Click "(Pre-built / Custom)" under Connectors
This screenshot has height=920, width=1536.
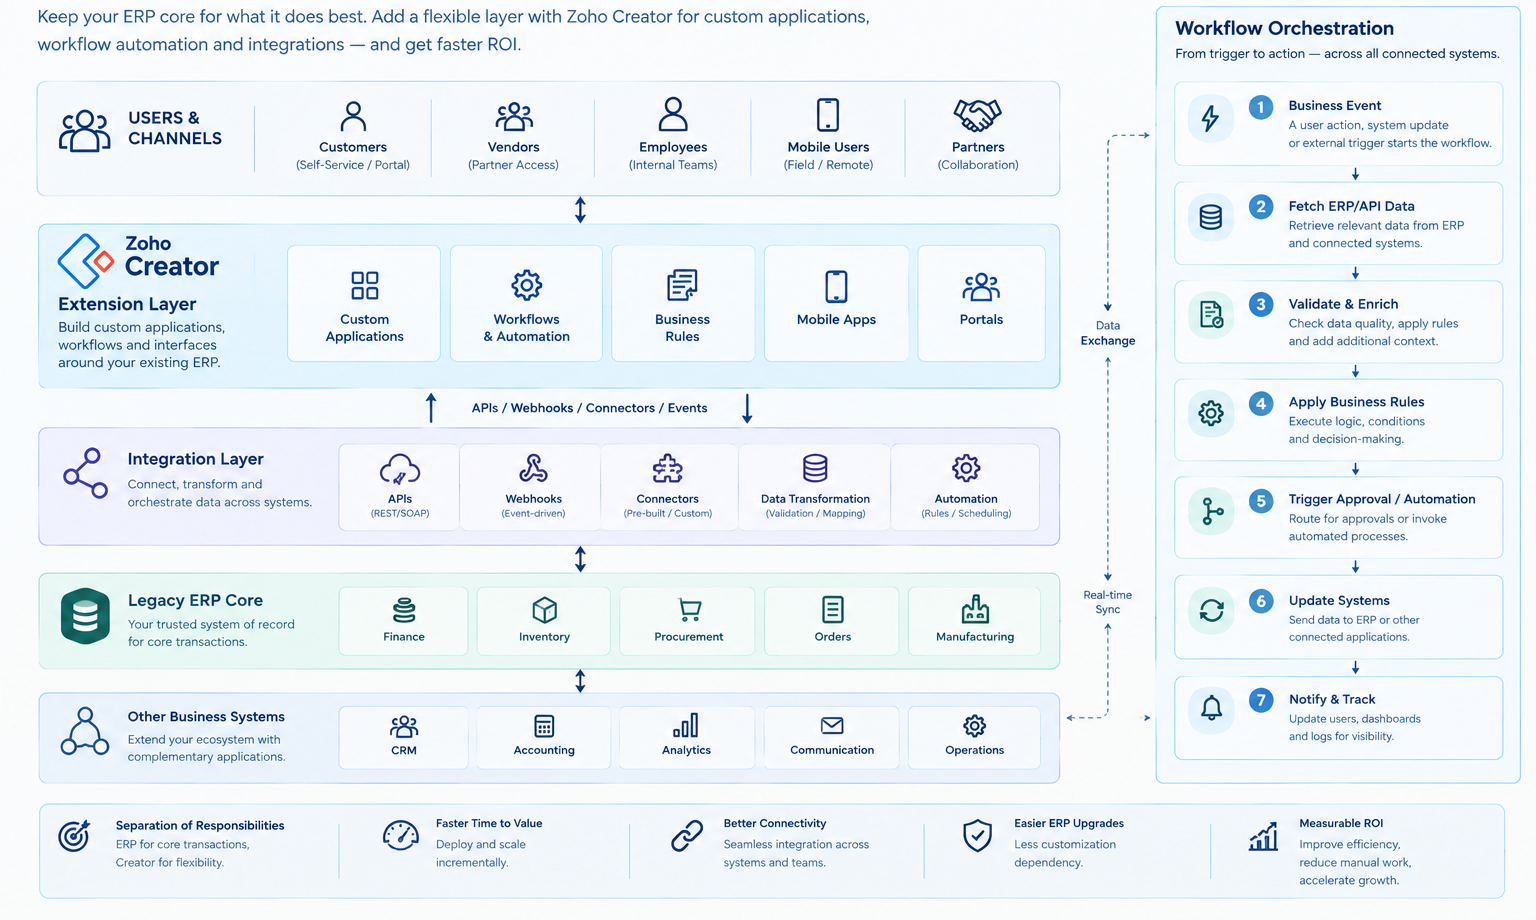point(668,513)
